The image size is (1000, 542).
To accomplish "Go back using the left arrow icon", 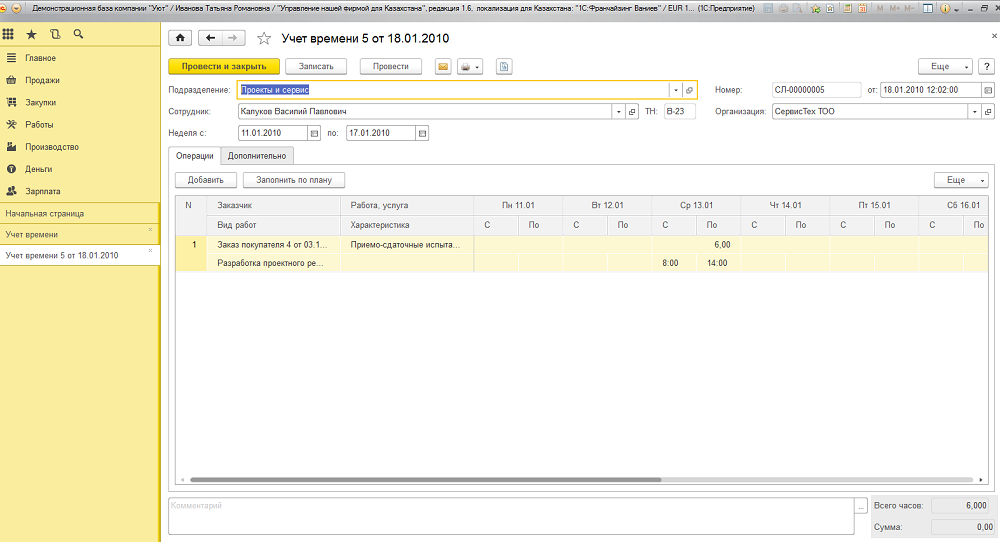I will click(210, 38).
